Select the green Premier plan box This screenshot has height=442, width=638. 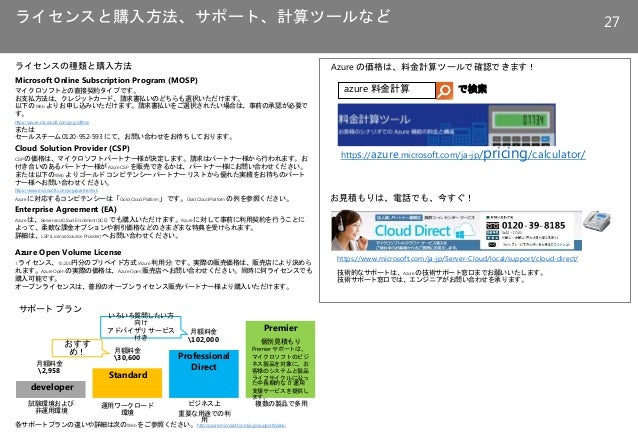tap(280, 359)
